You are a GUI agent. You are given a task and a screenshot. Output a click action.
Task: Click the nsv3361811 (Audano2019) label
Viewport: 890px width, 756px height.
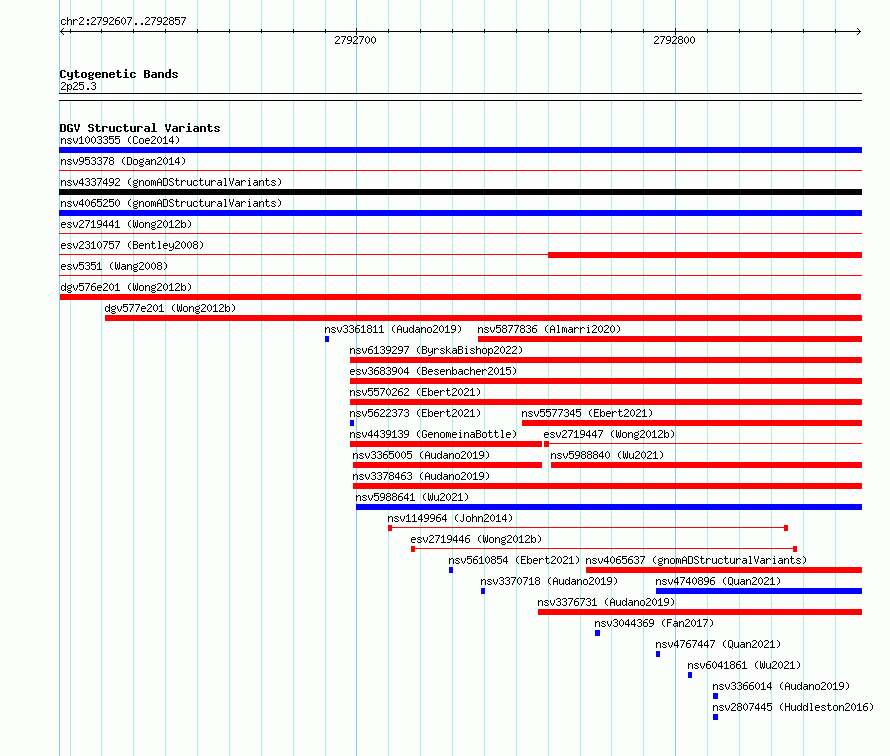coord(393,329)
